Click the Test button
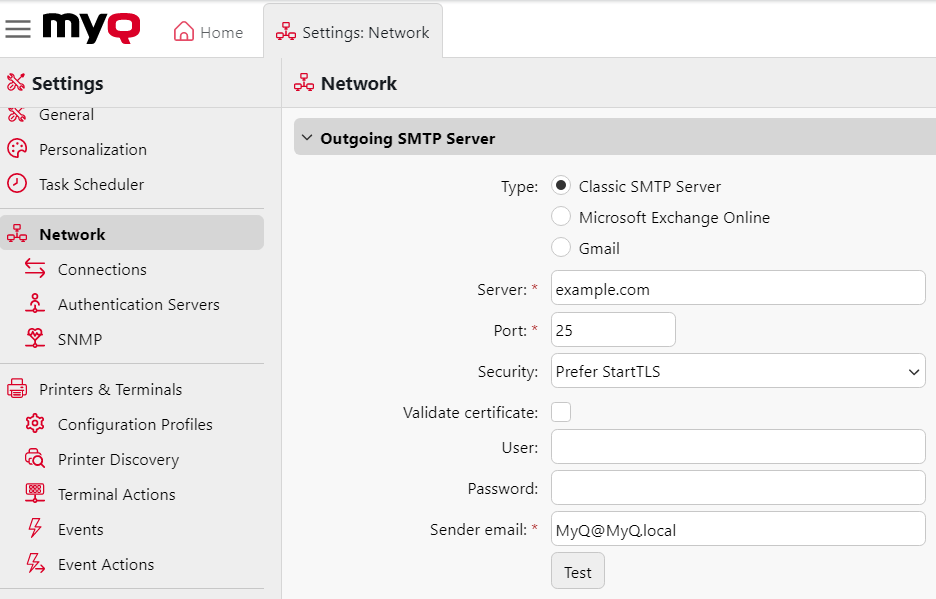Image resolution: width=936 pixels, height=599 pixels. coord(577,570)
